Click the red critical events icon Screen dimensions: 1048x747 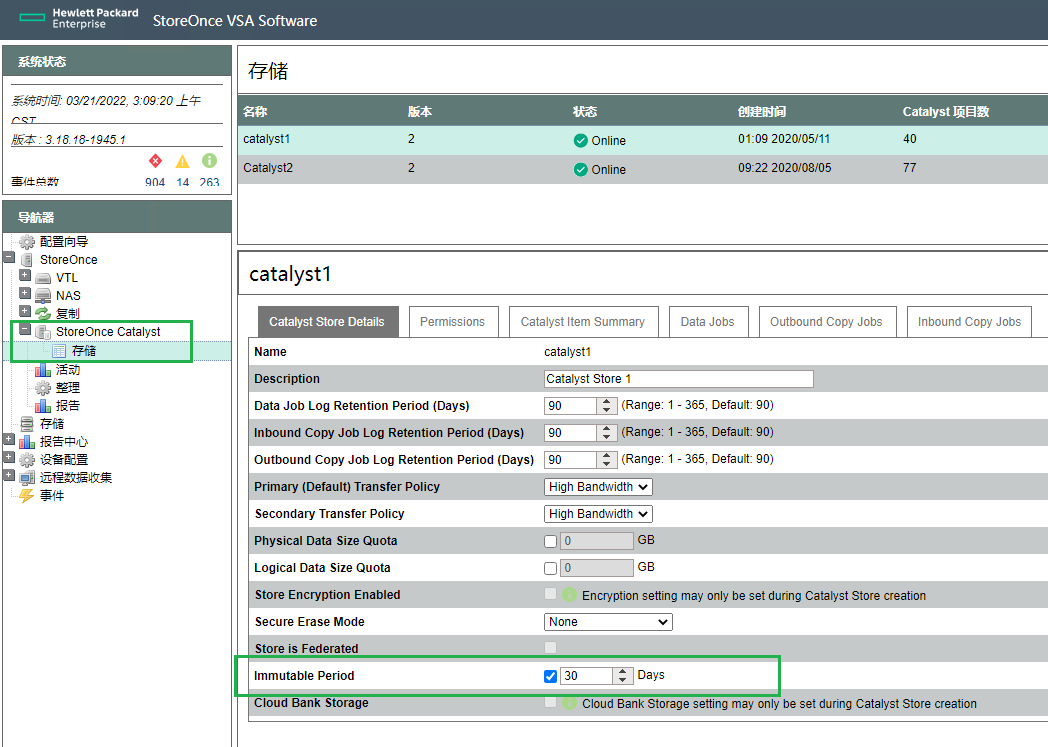click(155, 161)
